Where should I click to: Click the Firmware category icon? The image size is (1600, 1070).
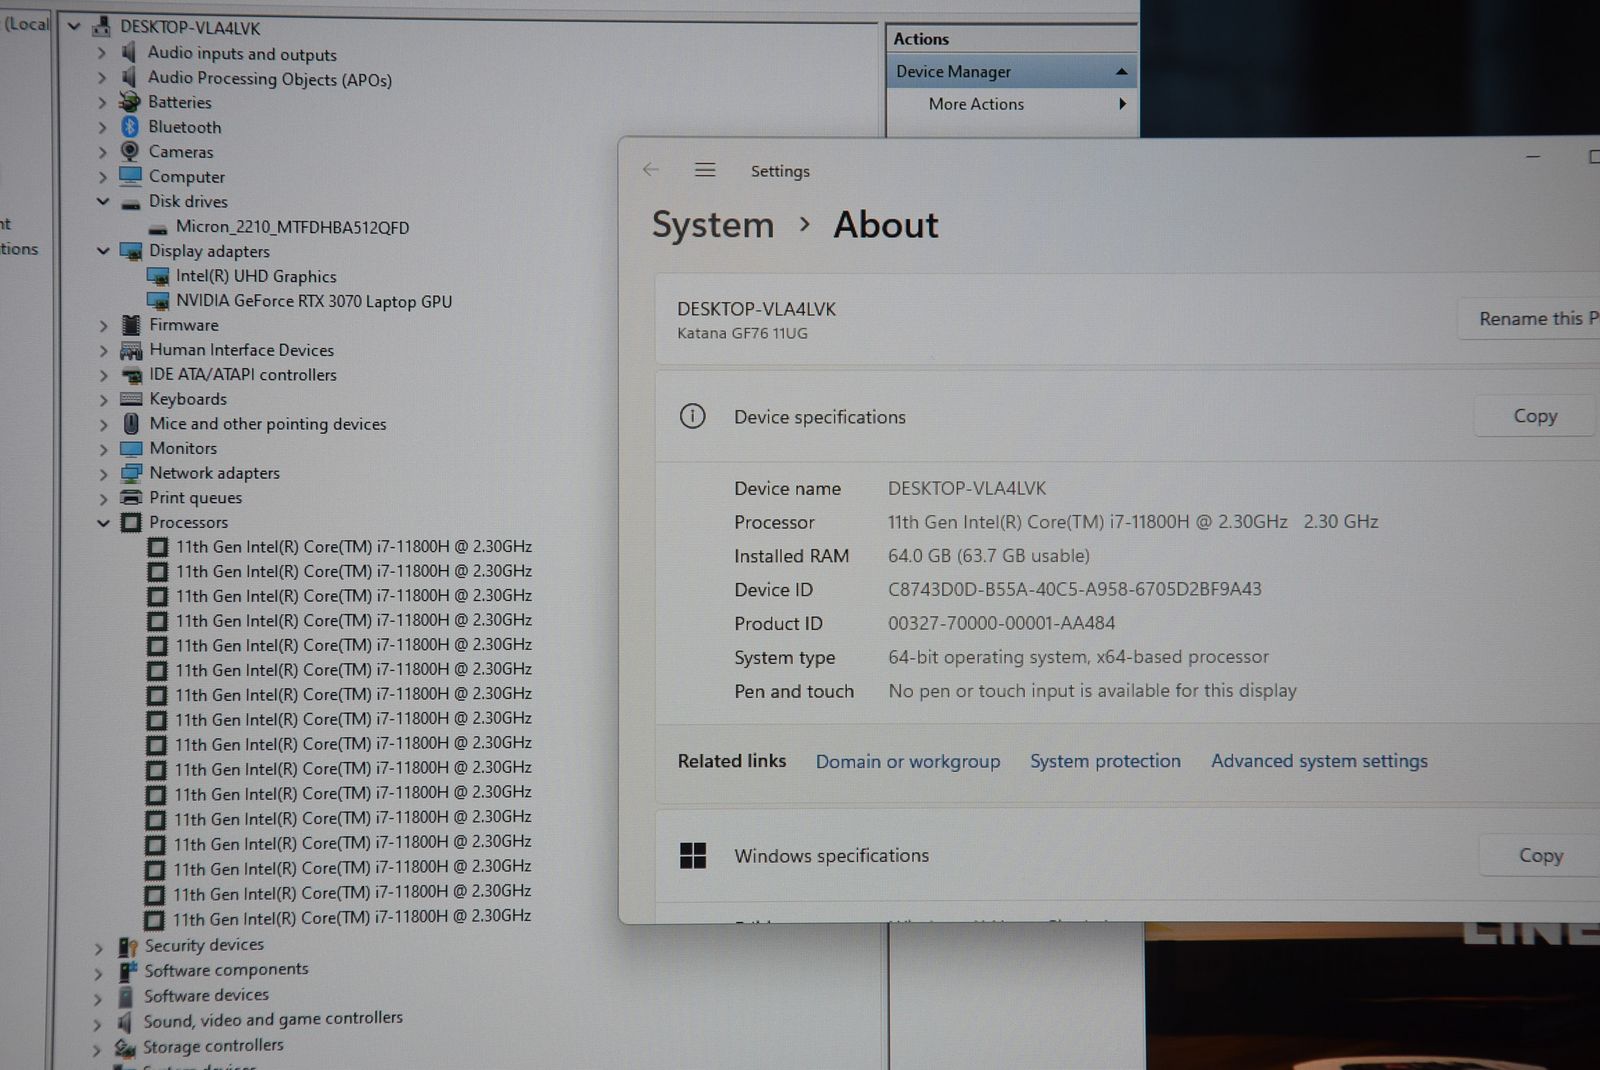click(131, 325)
